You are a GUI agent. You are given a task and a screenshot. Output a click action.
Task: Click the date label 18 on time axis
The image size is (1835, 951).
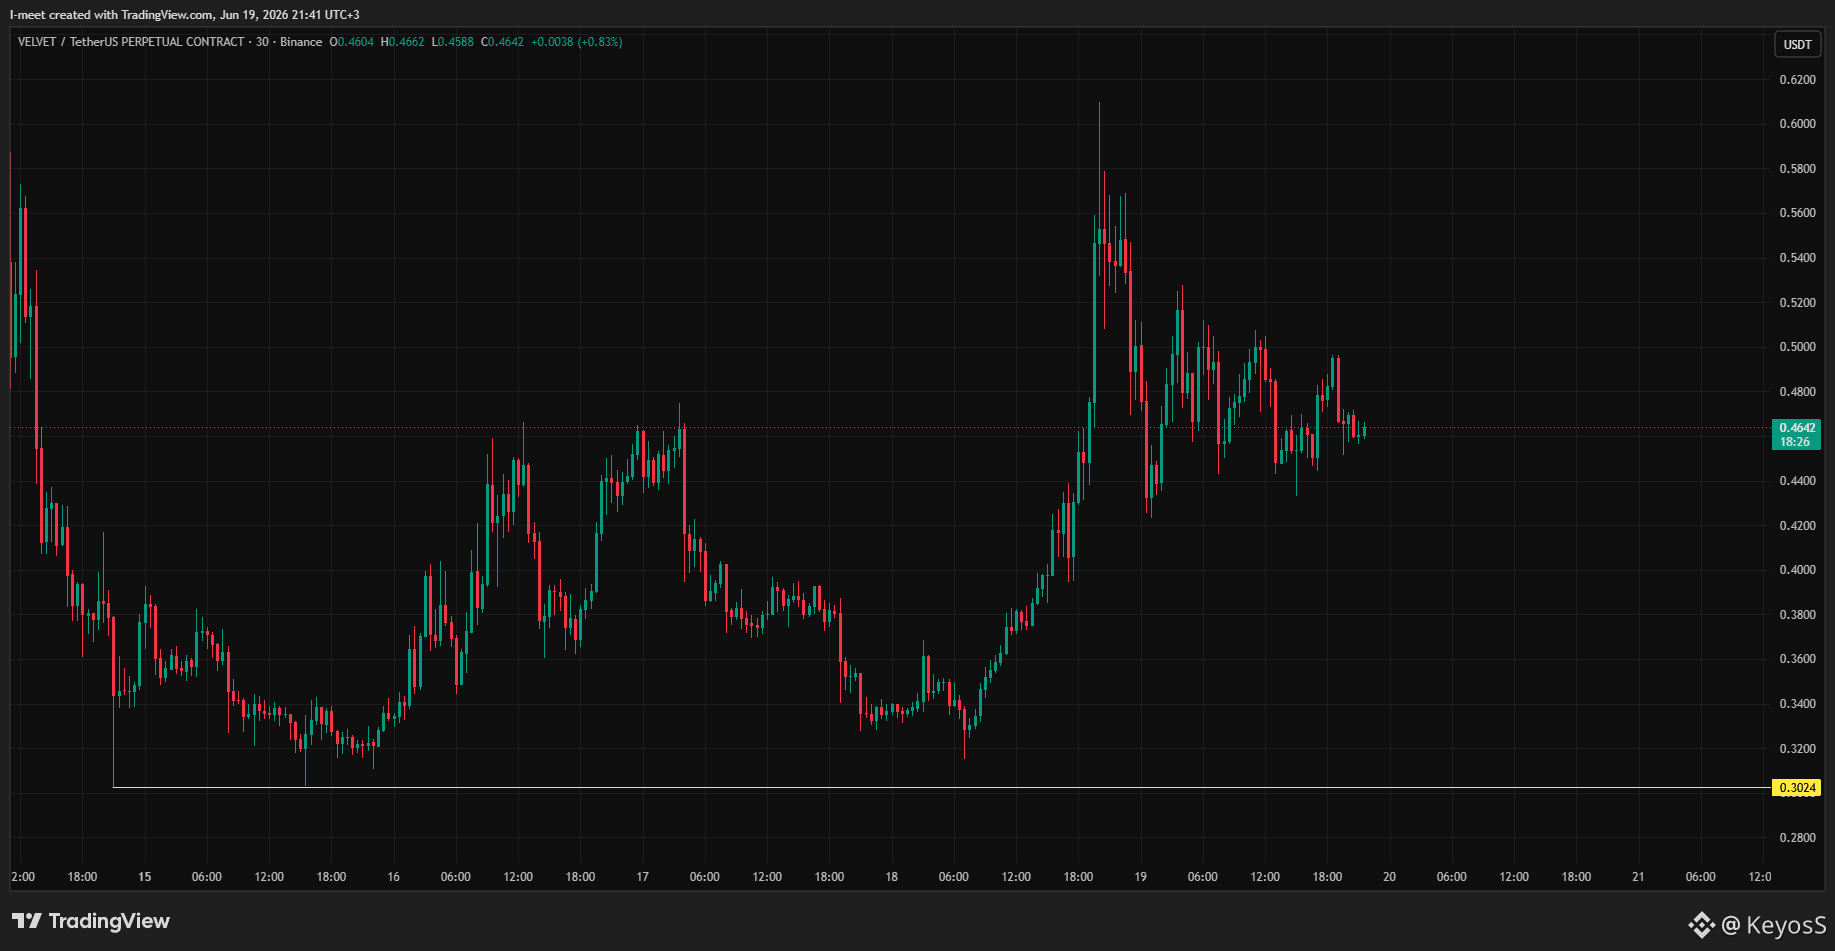892,877
